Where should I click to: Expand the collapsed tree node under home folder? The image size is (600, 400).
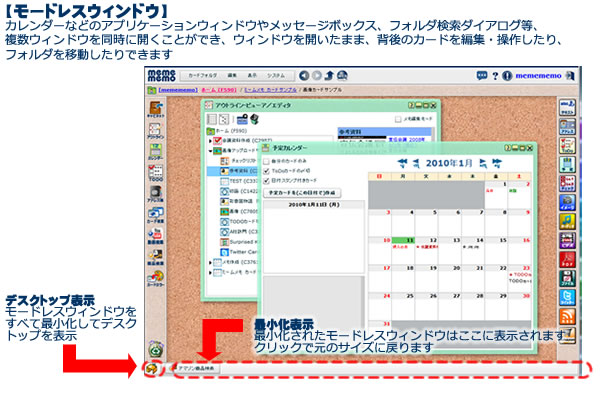point(211,141)
